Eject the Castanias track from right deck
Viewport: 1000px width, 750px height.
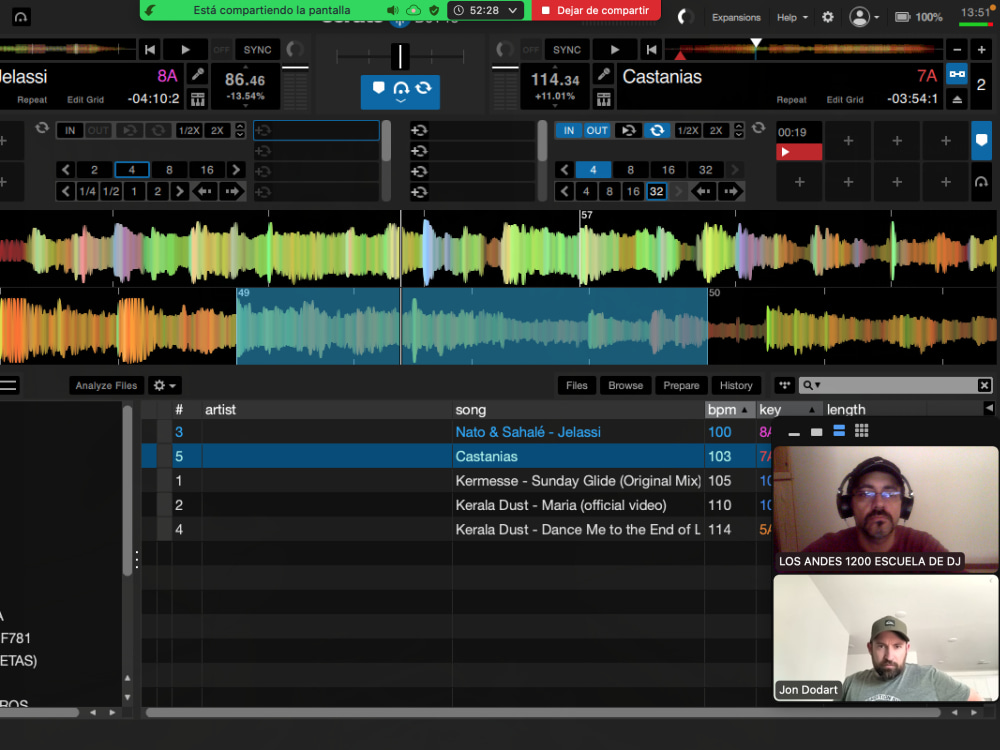coord(957,99)
